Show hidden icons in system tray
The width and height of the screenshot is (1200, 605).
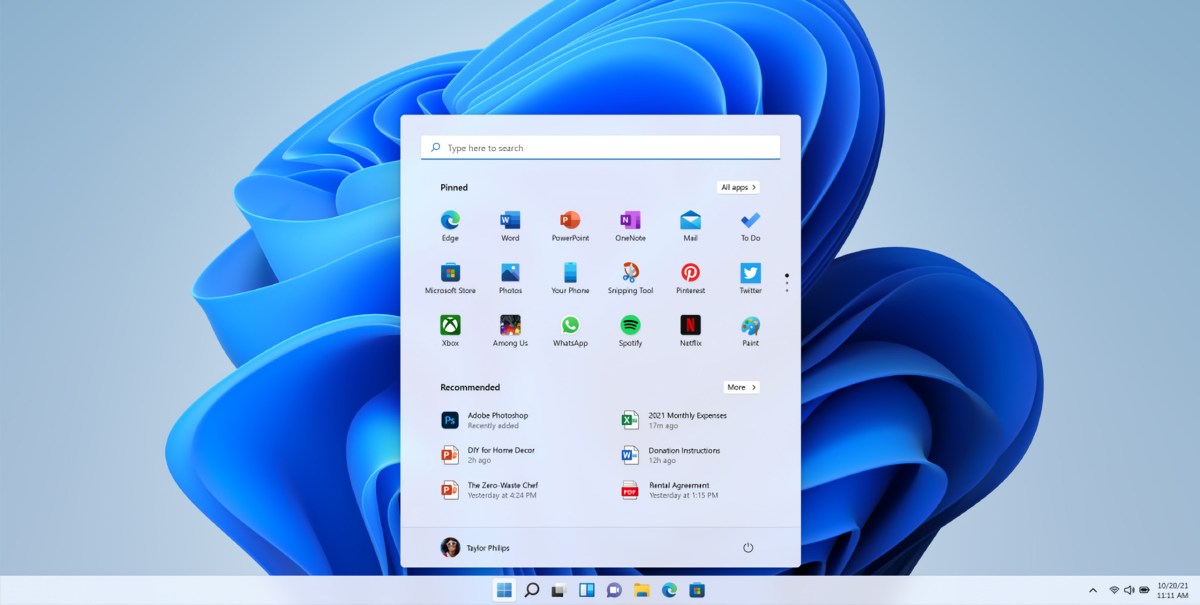tap(1092, 590)
